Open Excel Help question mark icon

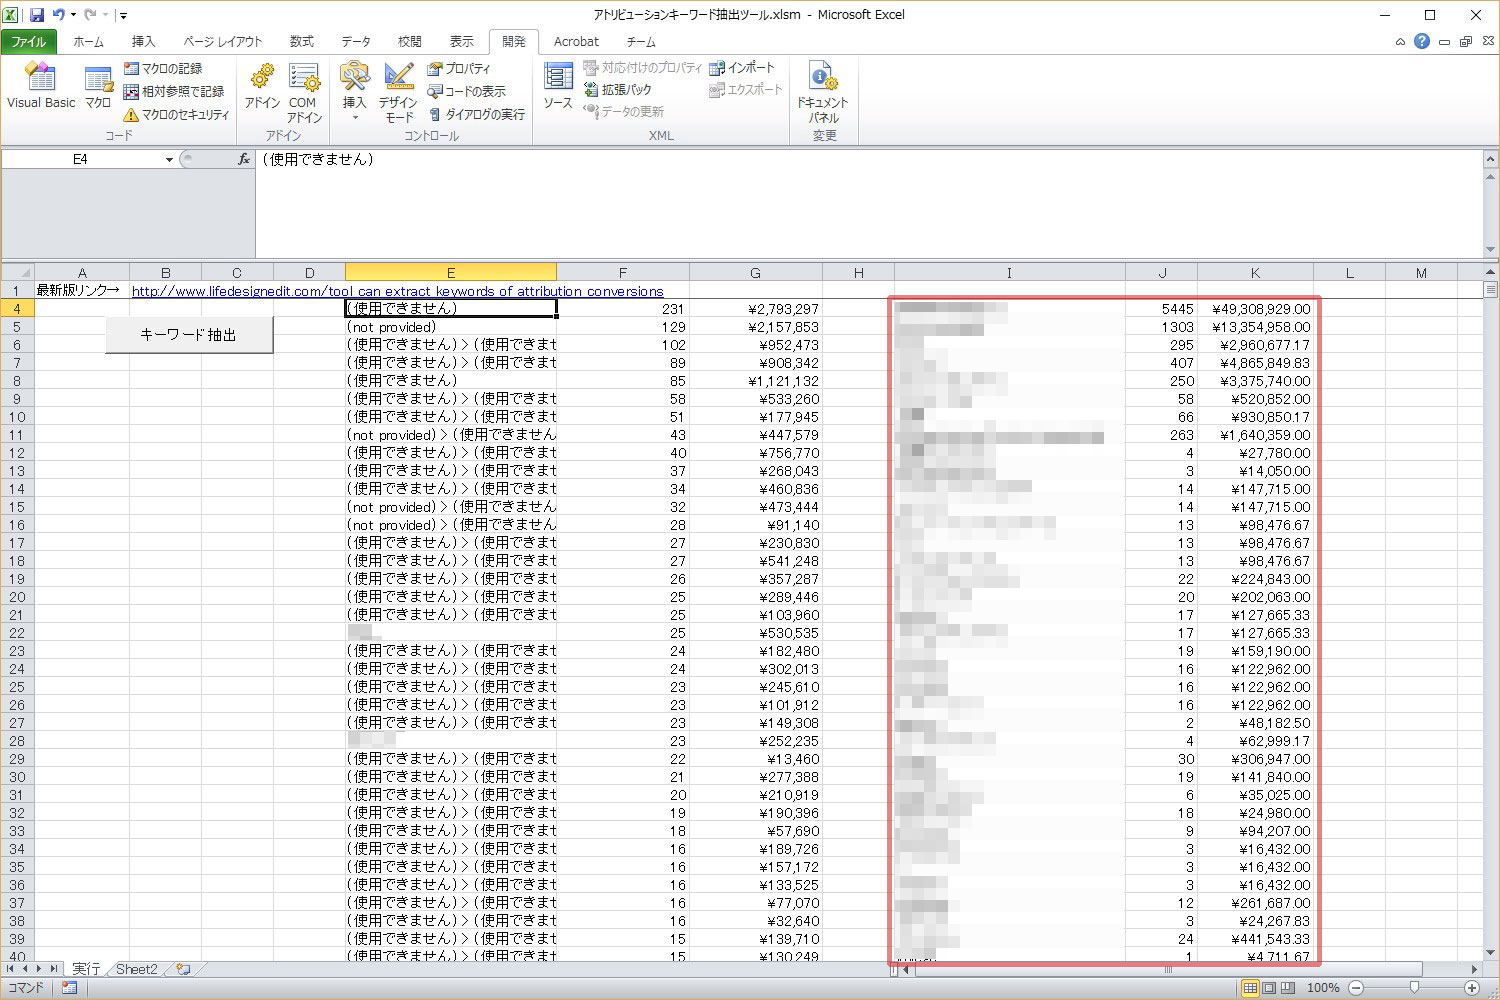pos(1421,42)
